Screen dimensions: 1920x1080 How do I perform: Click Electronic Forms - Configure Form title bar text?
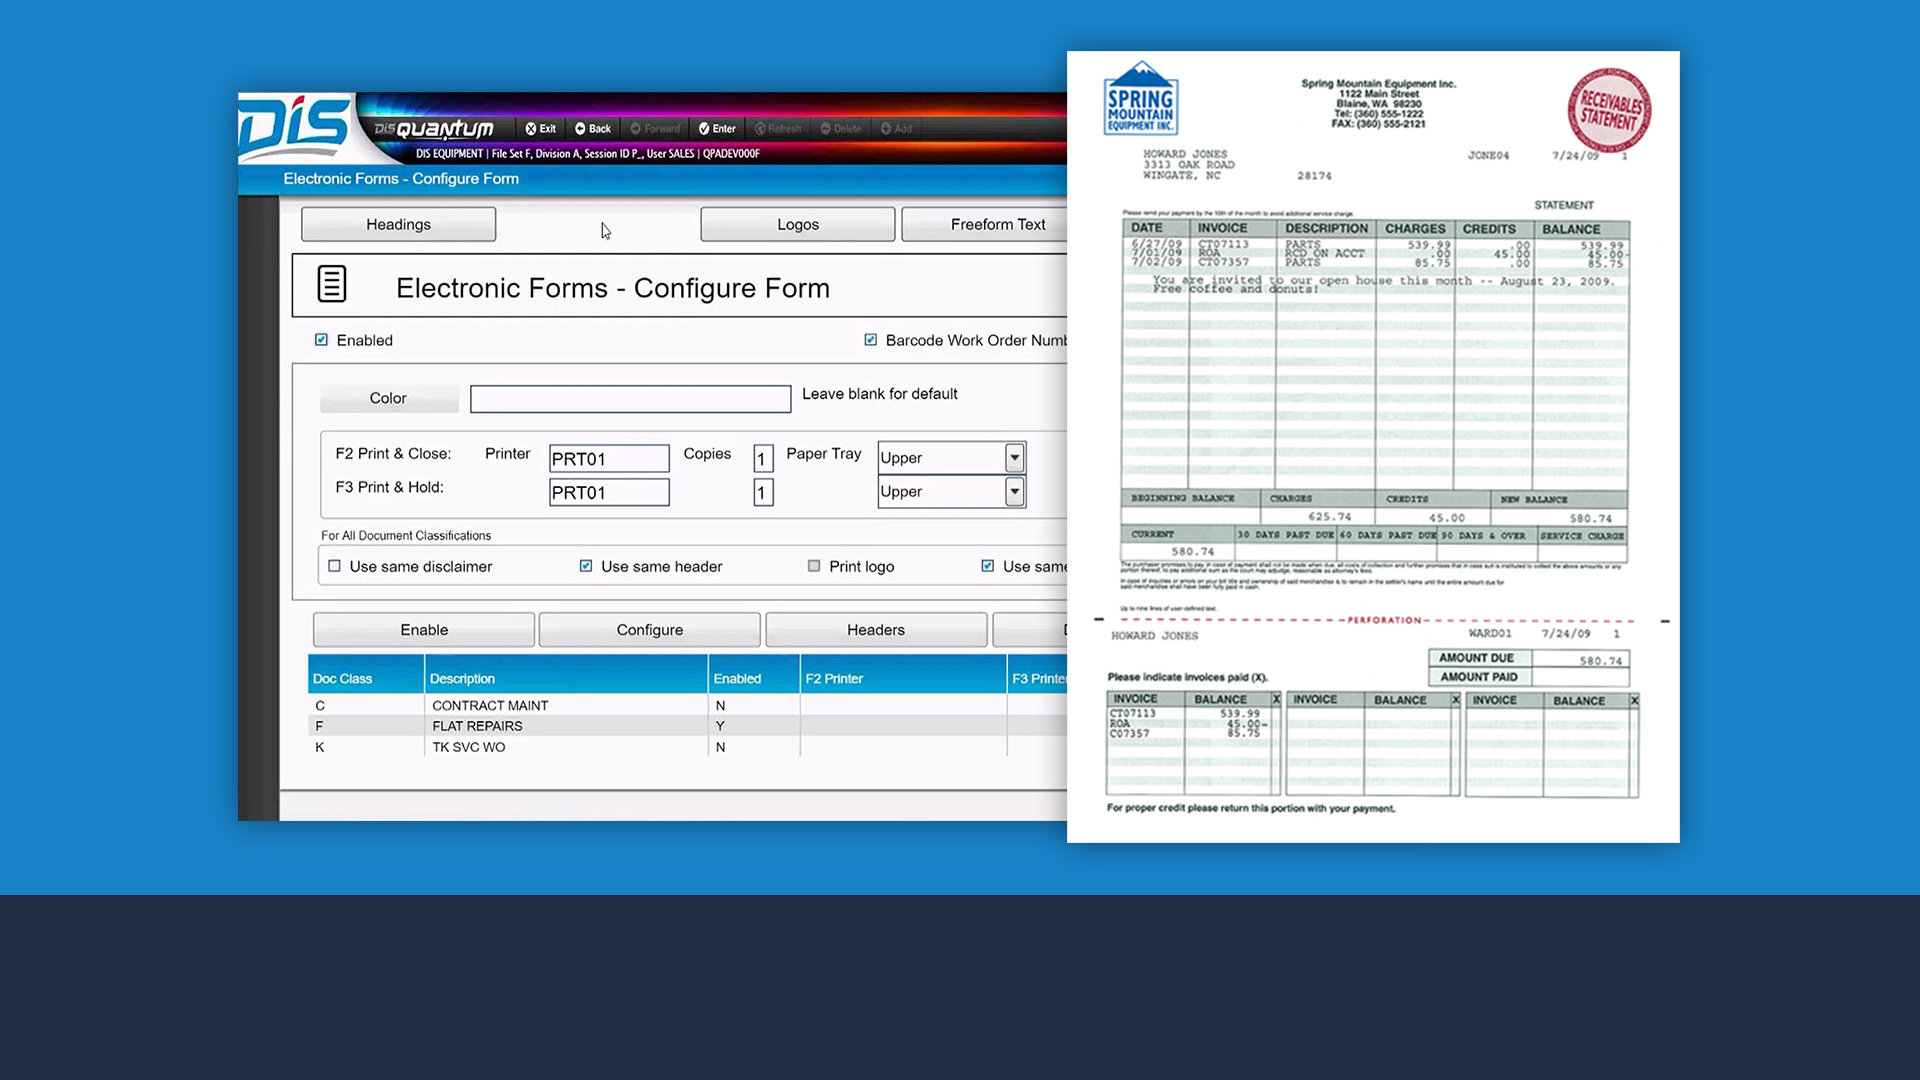401,179
